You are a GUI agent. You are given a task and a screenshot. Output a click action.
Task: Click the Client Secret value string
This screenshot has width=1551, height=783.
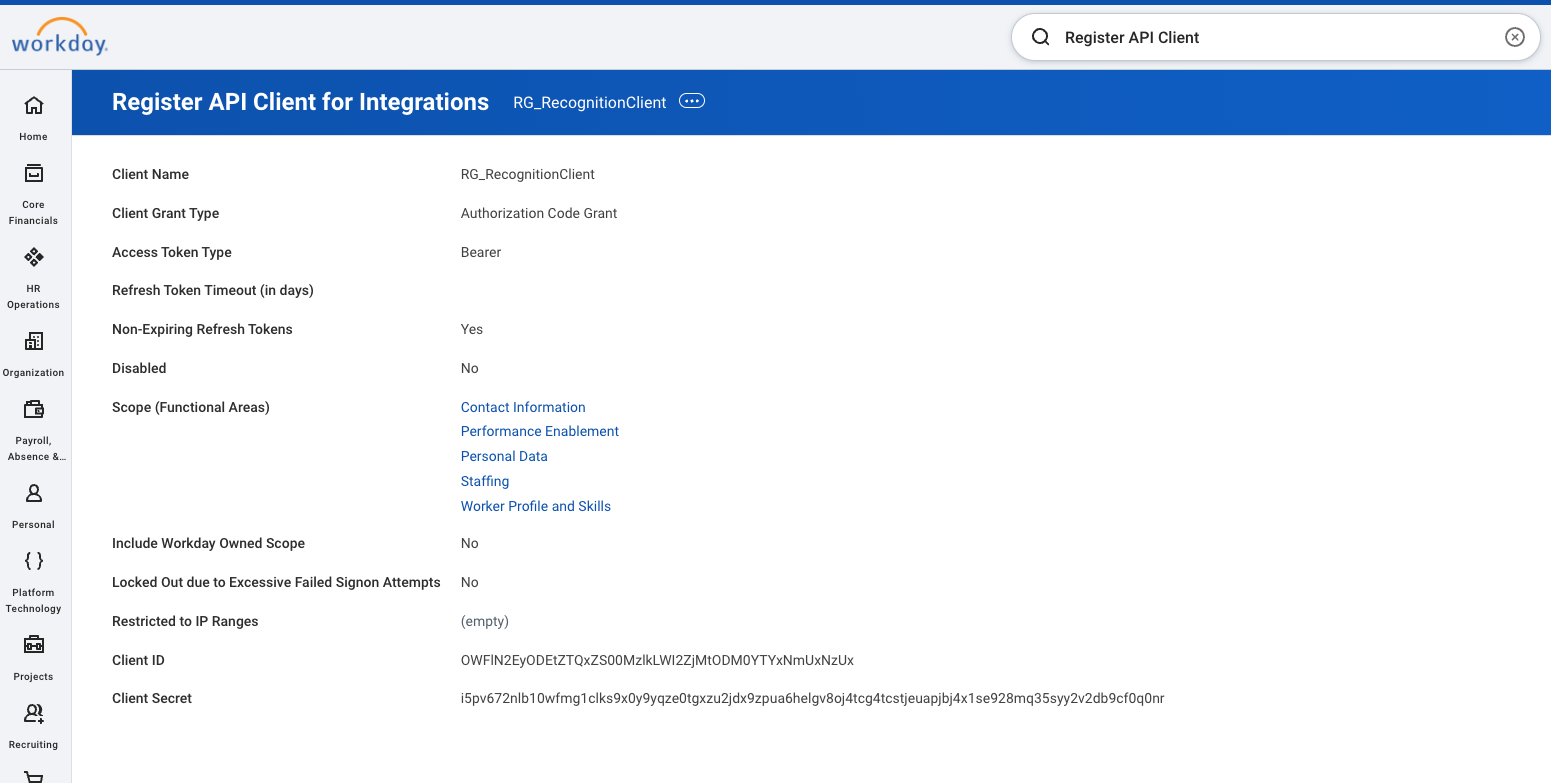coord(812,698)
